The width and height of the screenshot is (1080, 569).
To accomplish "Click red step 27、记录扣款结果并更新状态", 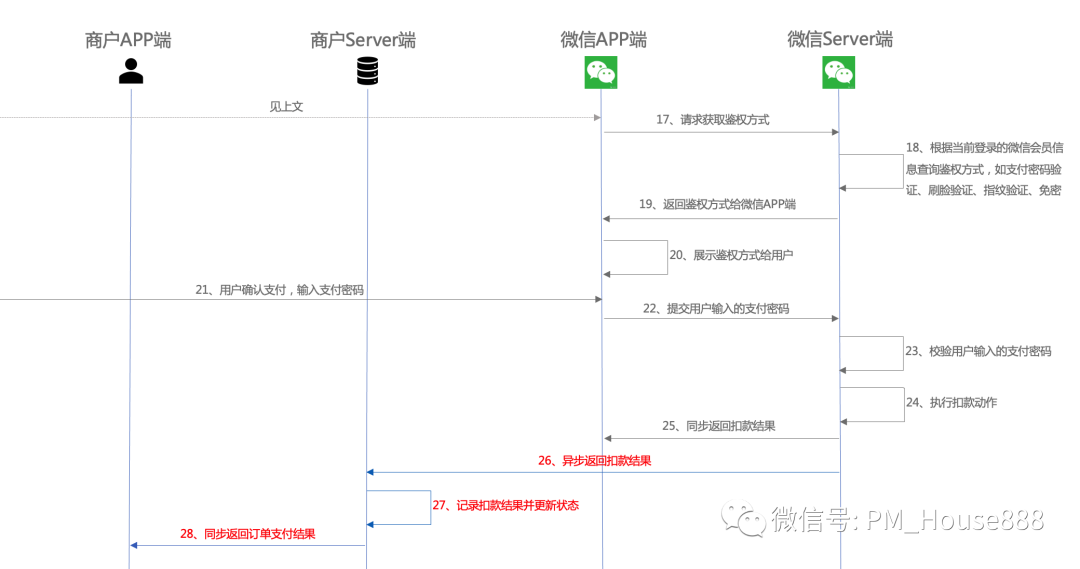I will pyautogui.click(x=506, y=506).
